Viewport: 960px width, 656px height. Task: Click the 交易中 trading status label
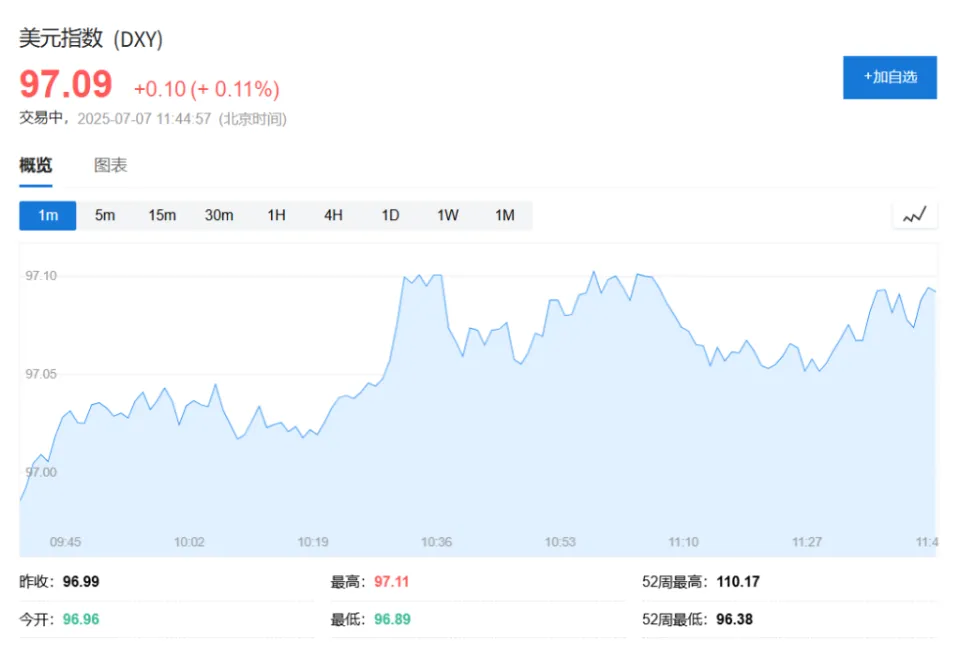tap(40, 118)
